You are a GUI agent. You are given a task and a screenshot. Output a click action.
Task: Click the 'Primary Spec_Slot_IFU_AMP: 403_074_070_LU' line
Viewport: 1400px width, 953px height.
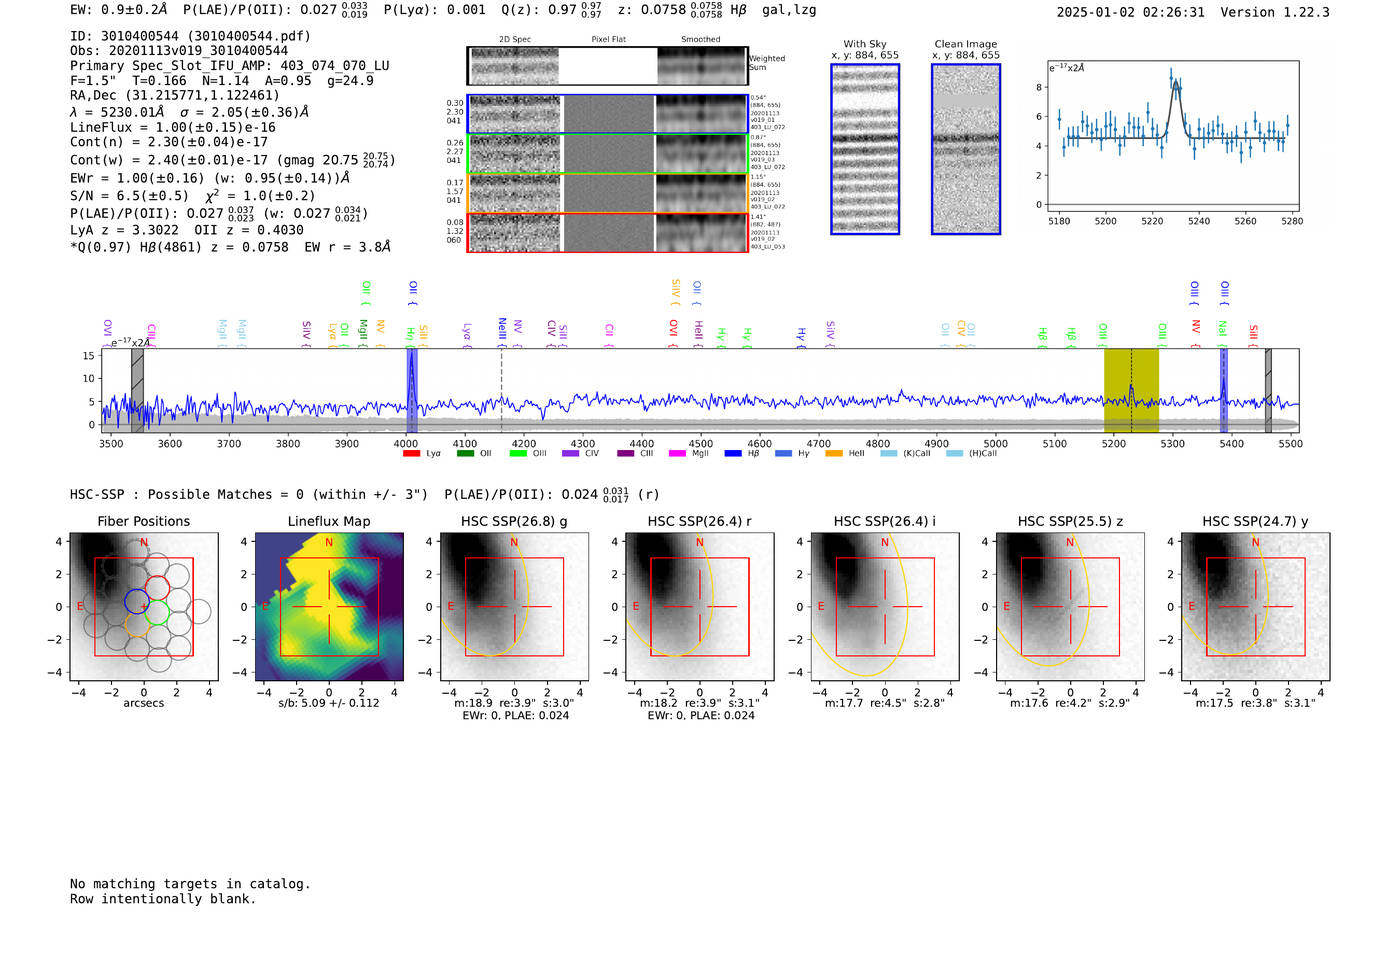(x=230, y=66)
